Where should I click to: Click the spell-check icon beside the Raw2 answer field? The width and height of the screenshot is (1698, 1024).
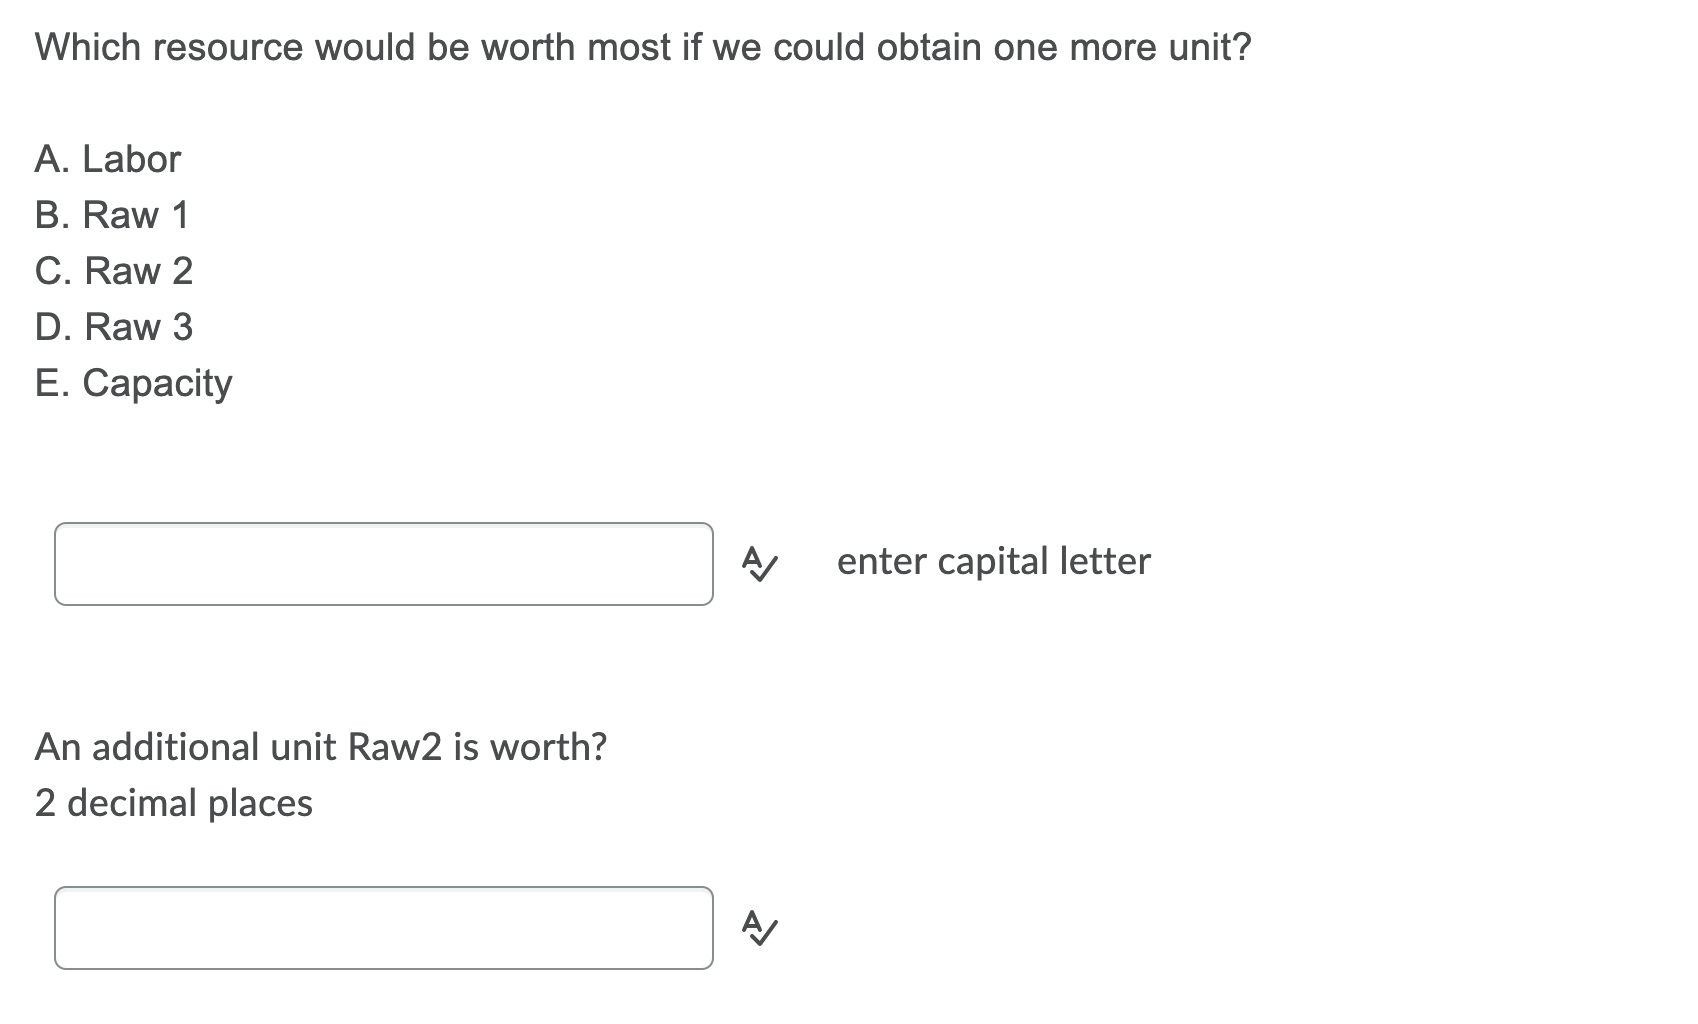(758, 928)
